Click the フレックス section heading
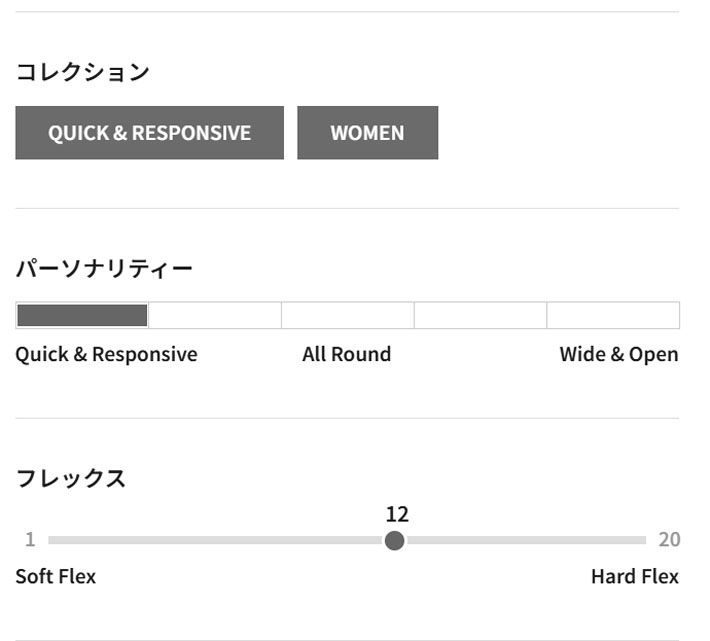Screen dimensions: 710x641 pyautogui.click(x=70, y=478)
